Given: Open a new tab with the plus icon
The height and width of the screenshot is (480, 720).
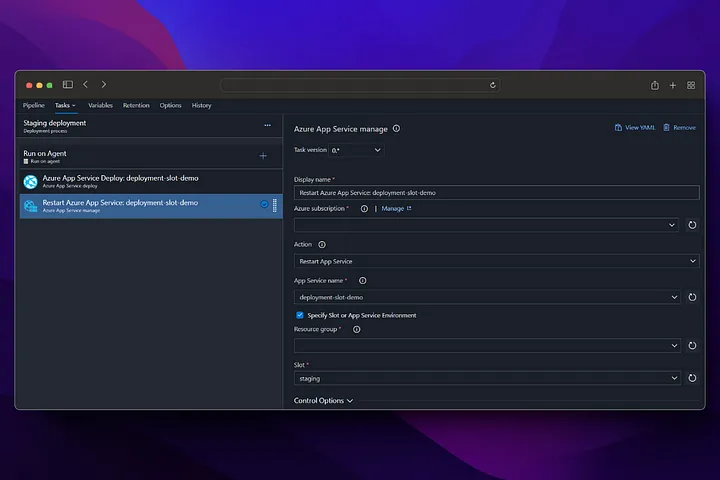Looking at the screenshot, I should [673, 85].
